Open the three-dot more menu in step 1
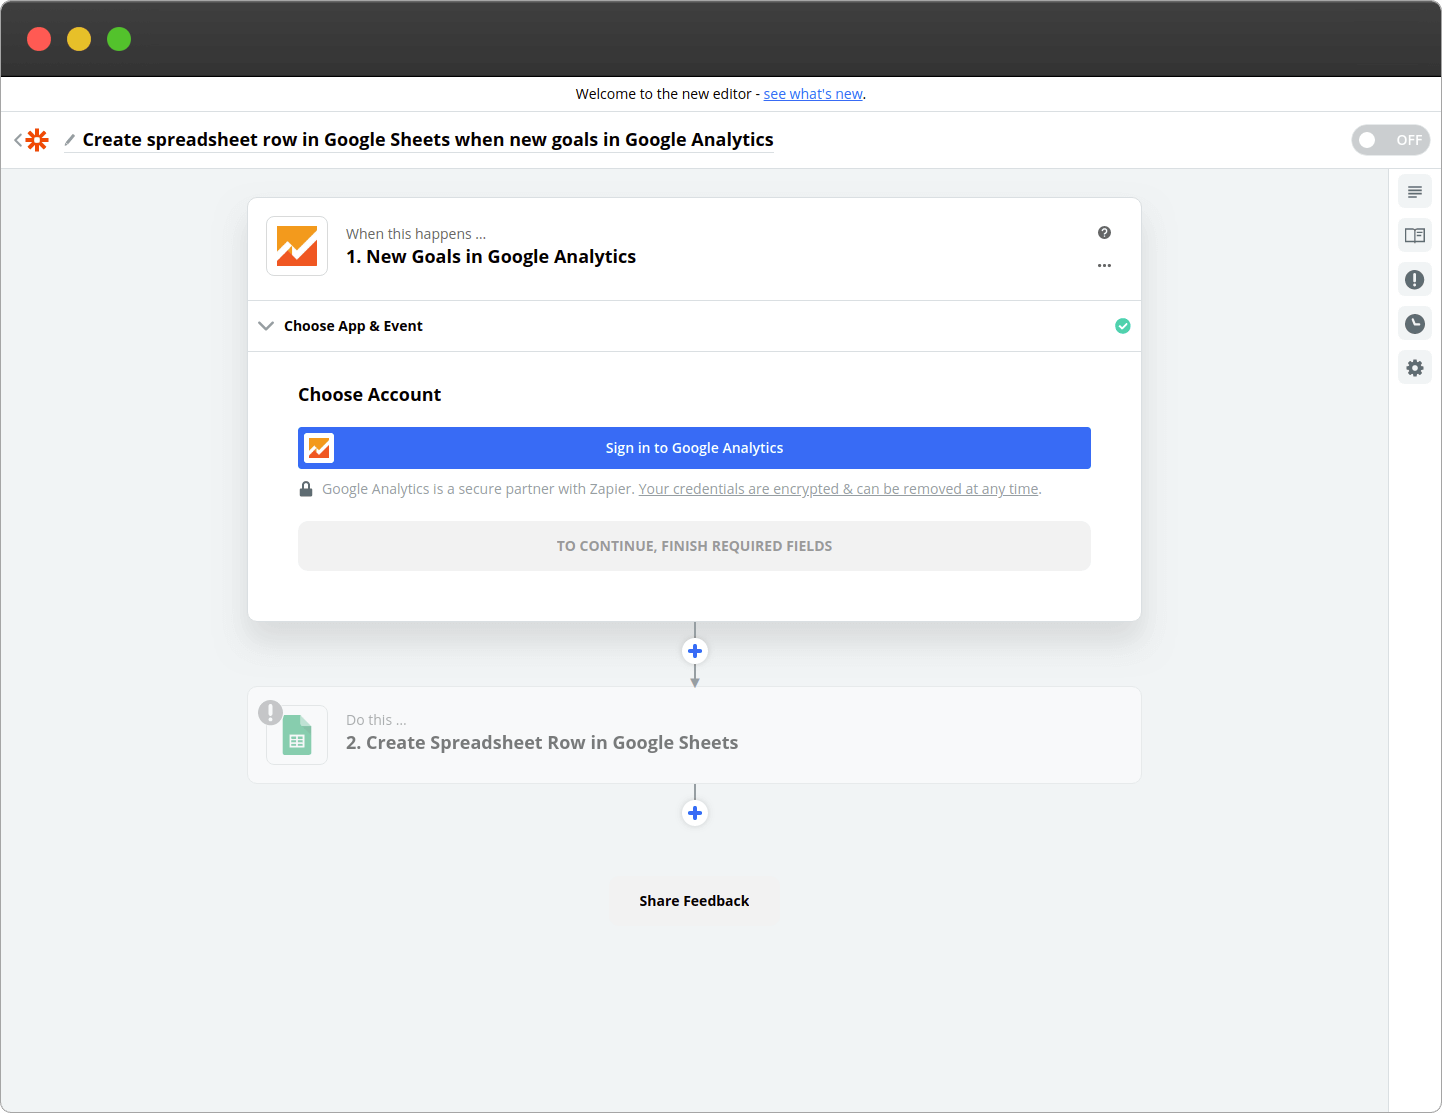Screen dimensions: 1442x1113 (x=1104, y=266)
